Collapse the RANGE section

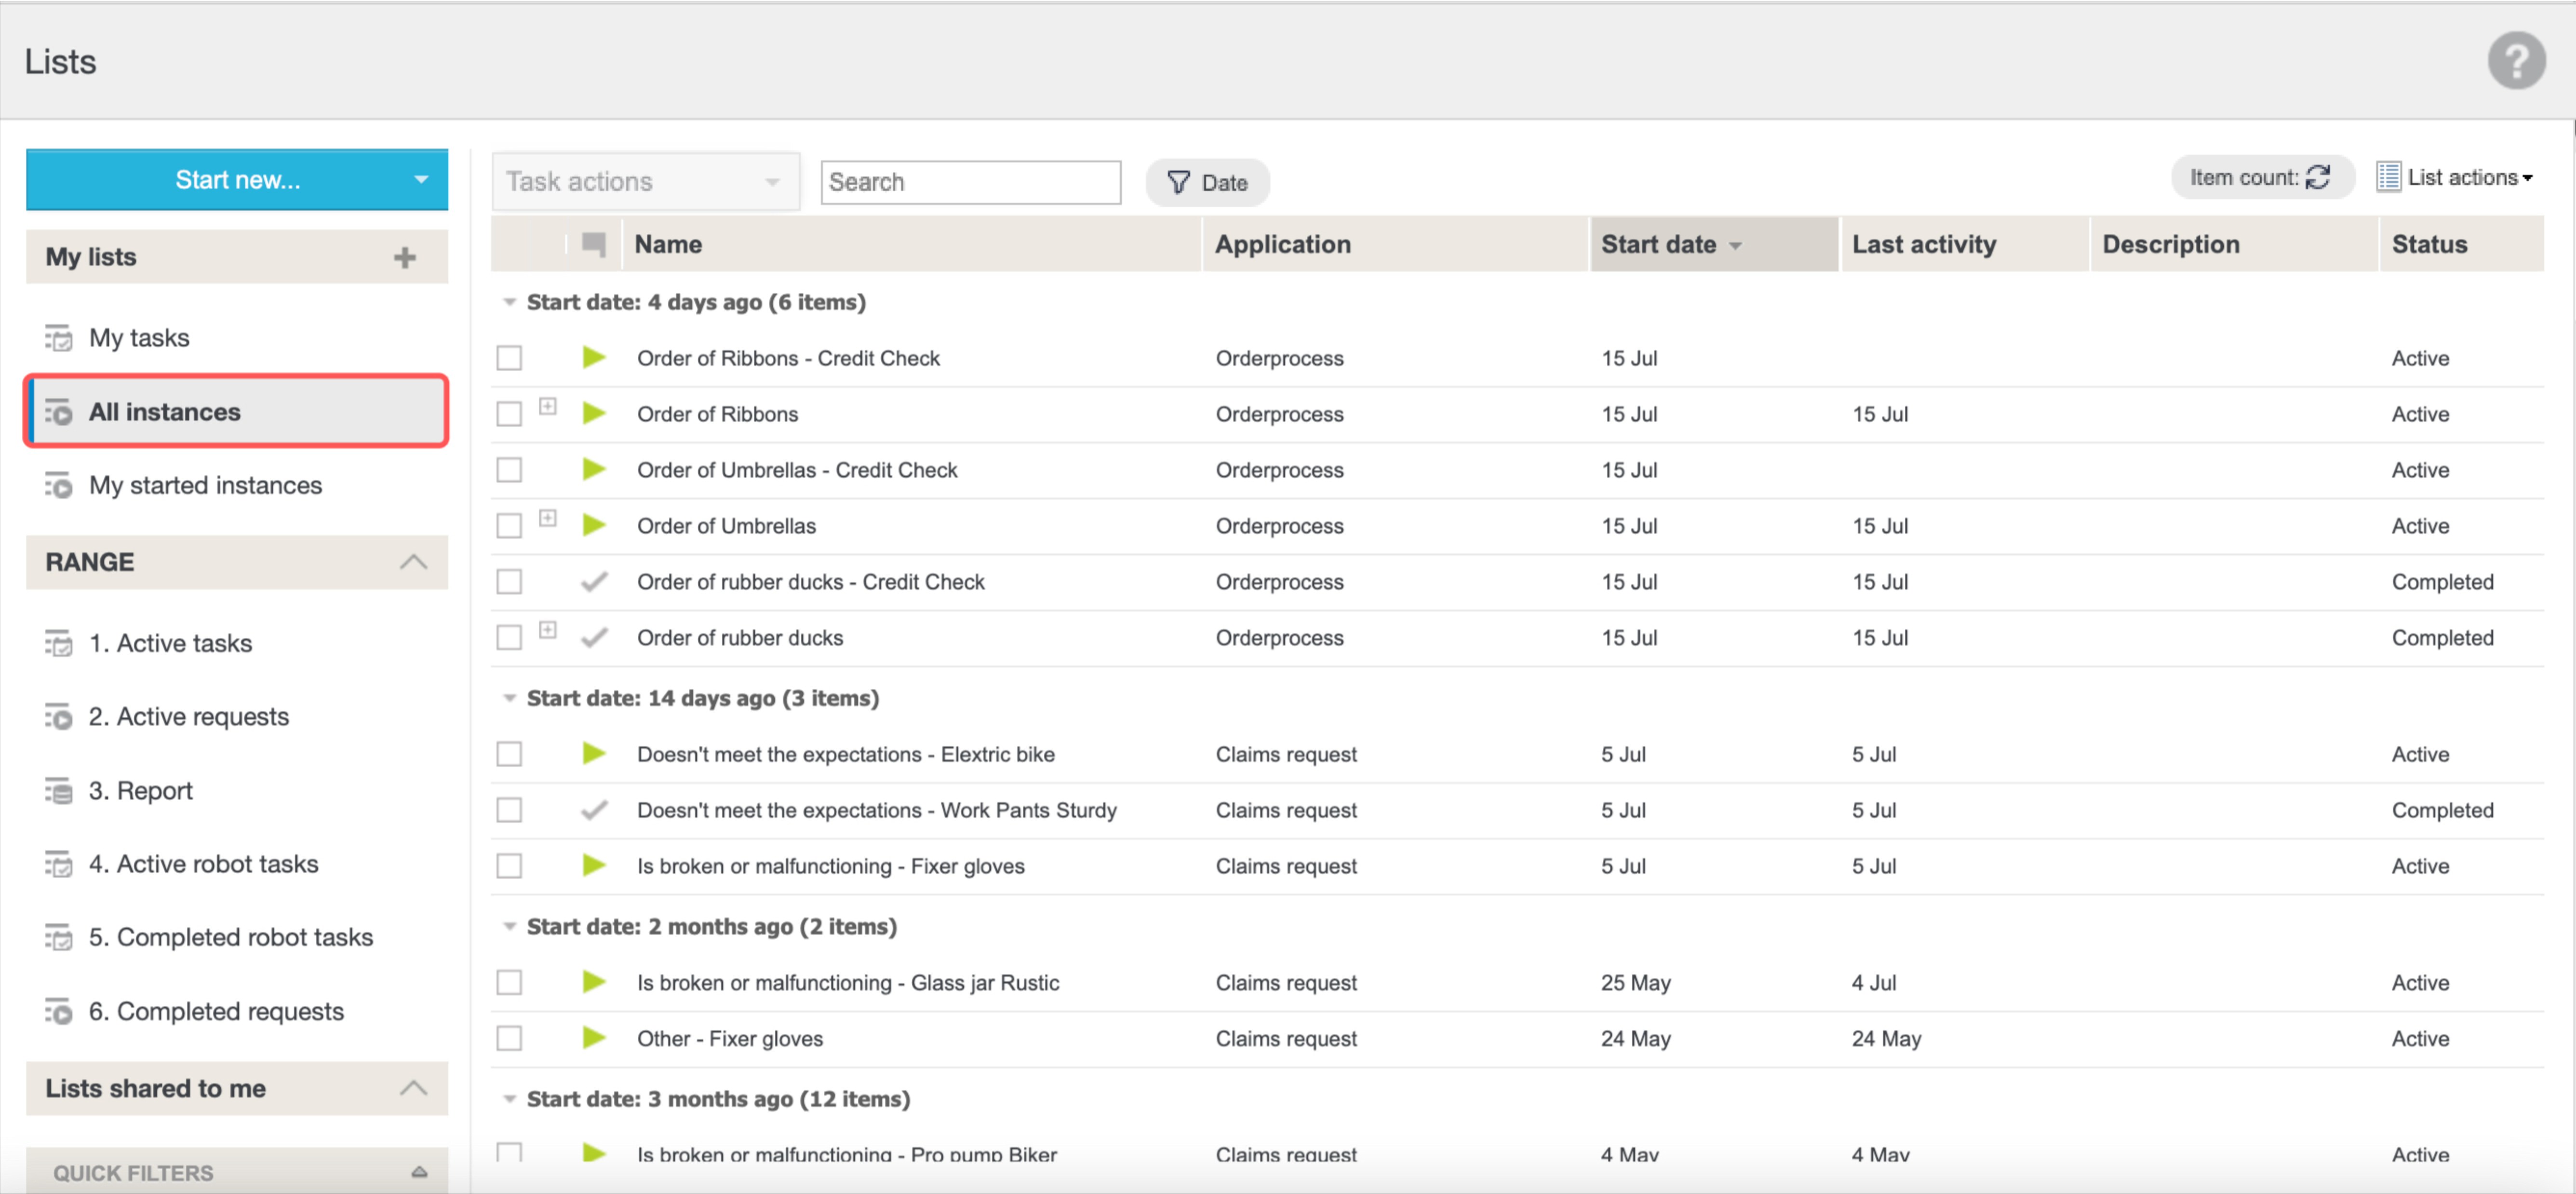(413, 562)
